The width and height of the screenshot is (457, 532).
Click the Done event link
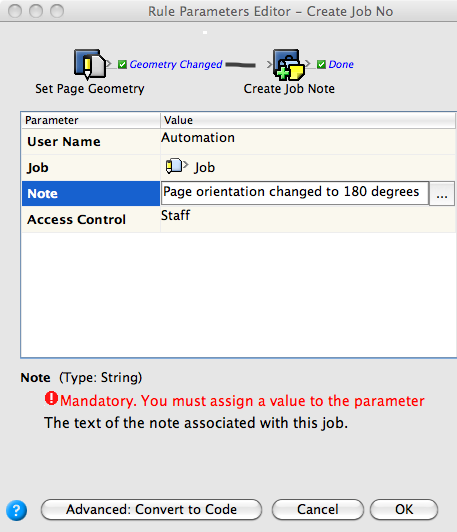[341, 64]
